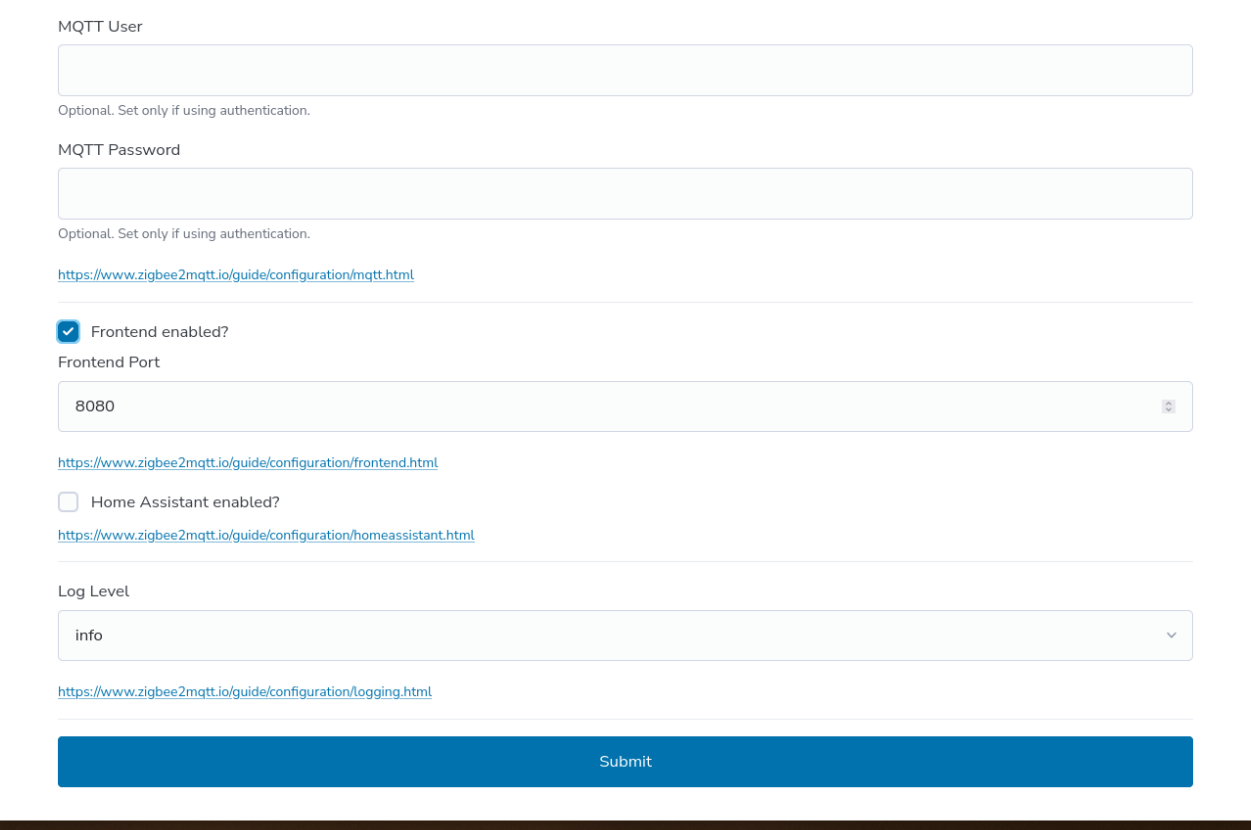This screenshot has height=830, width=1251.
Task: Open the Log Level dropdown
Action: (625, 635)
